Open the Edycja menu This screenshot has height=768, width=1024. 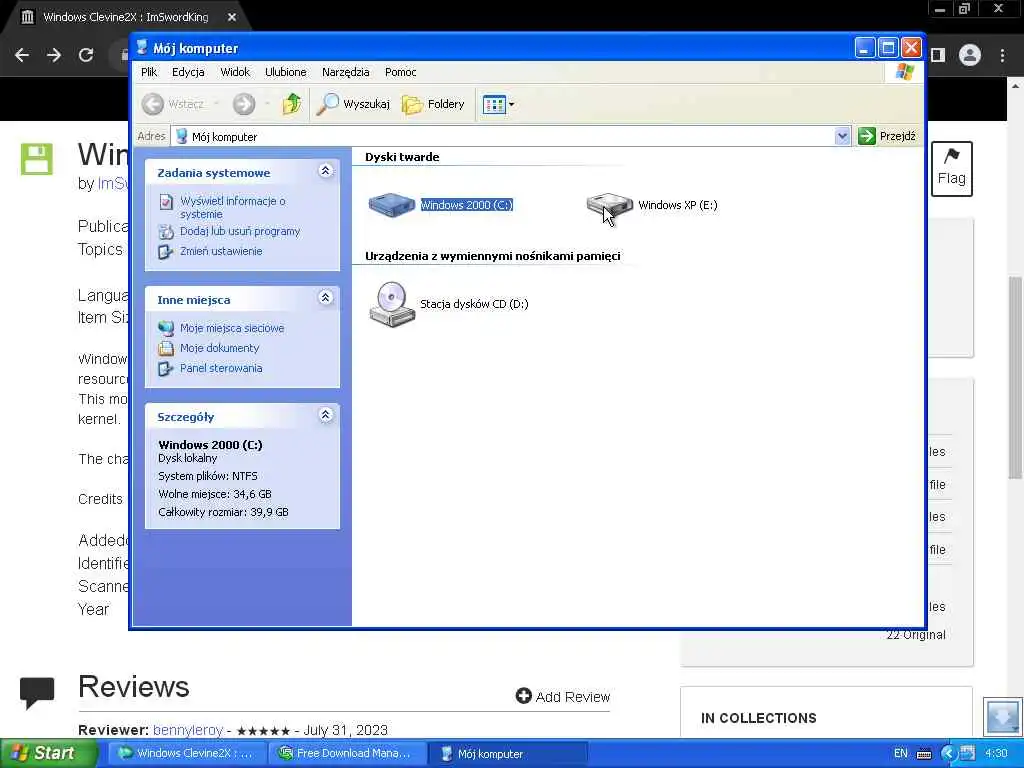coord(188,72)
